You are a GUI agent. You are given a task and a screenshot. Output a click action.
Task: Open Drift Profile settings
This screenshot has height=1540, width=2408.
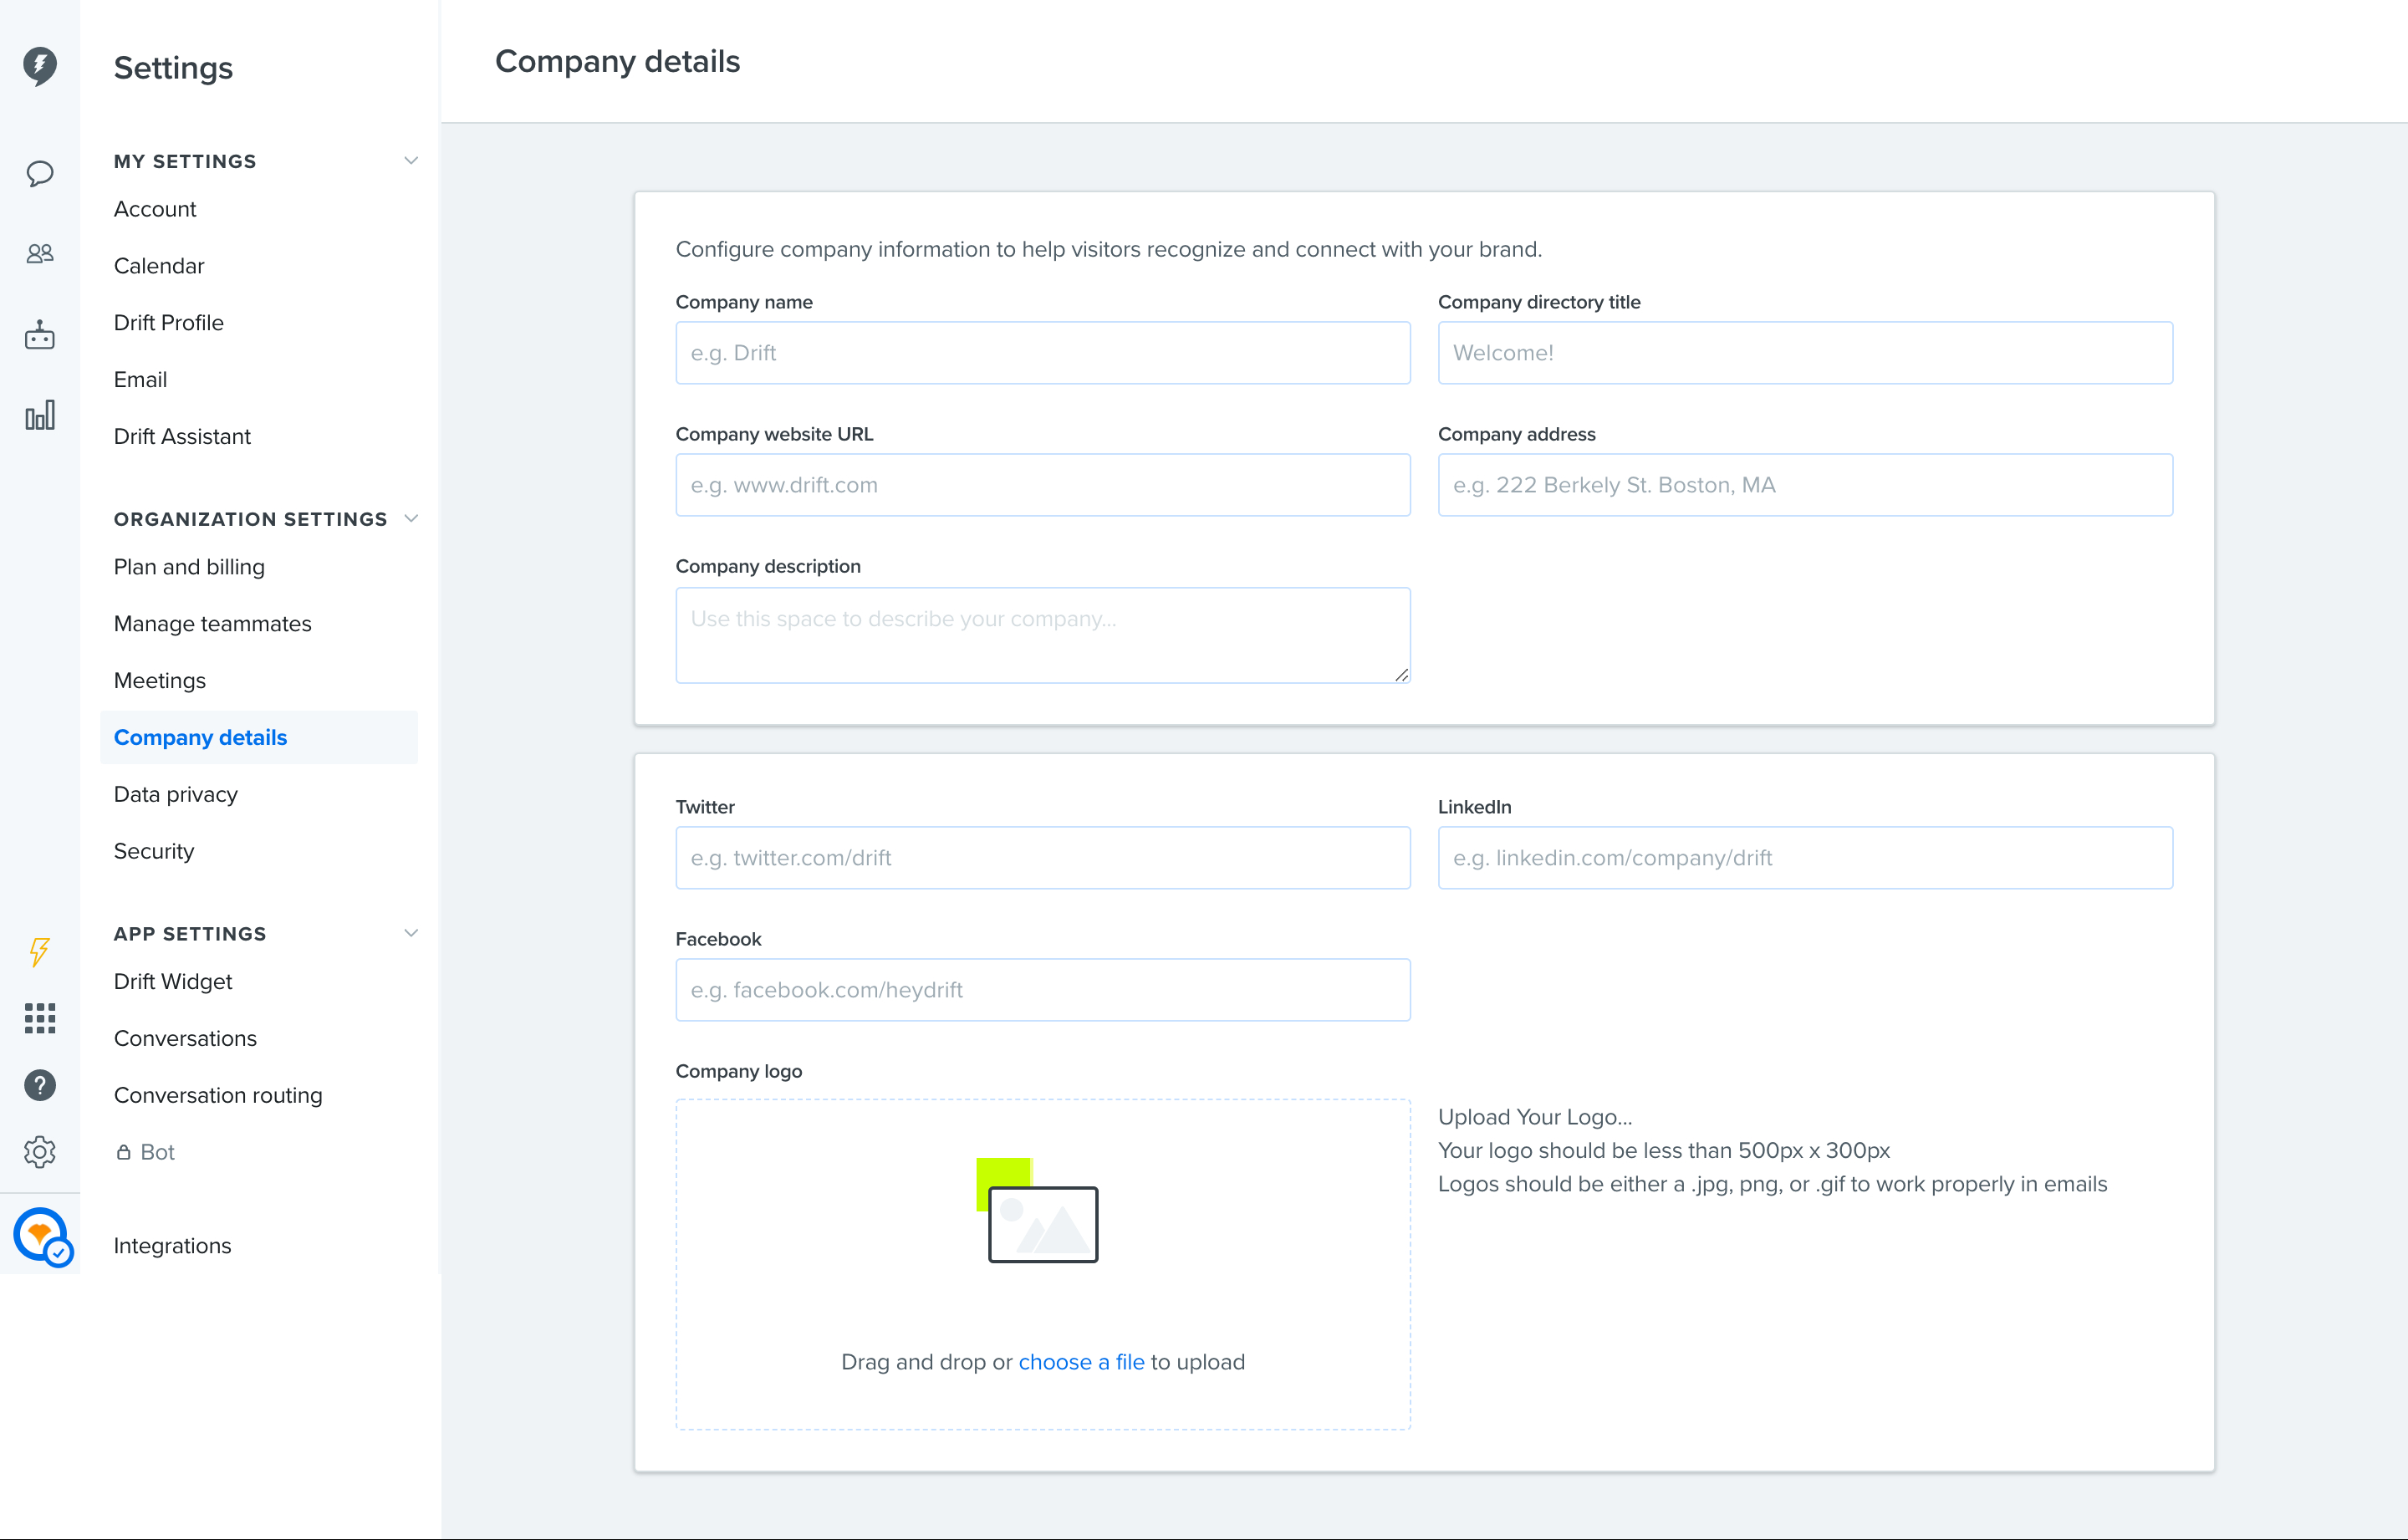click(169, 323)
